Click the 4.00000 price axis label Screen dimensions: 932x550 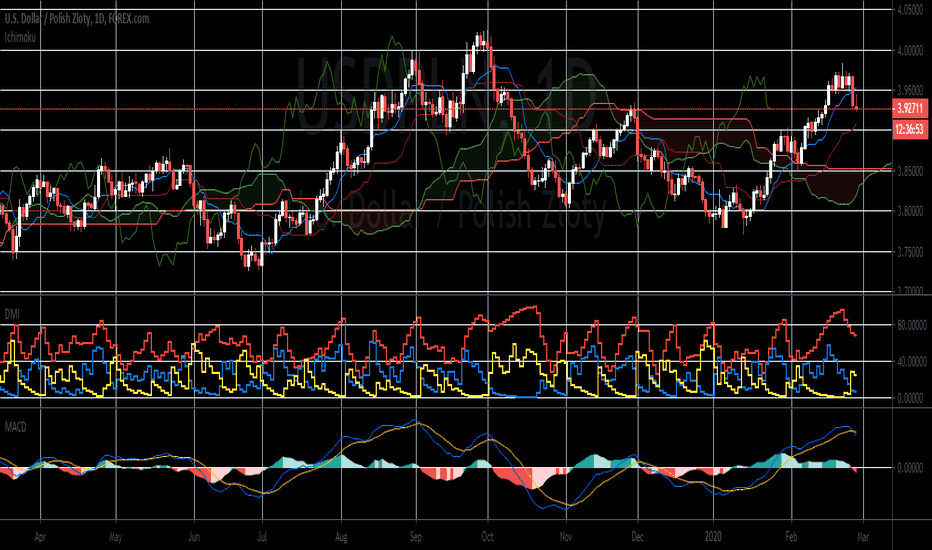[x=910, y=51]
